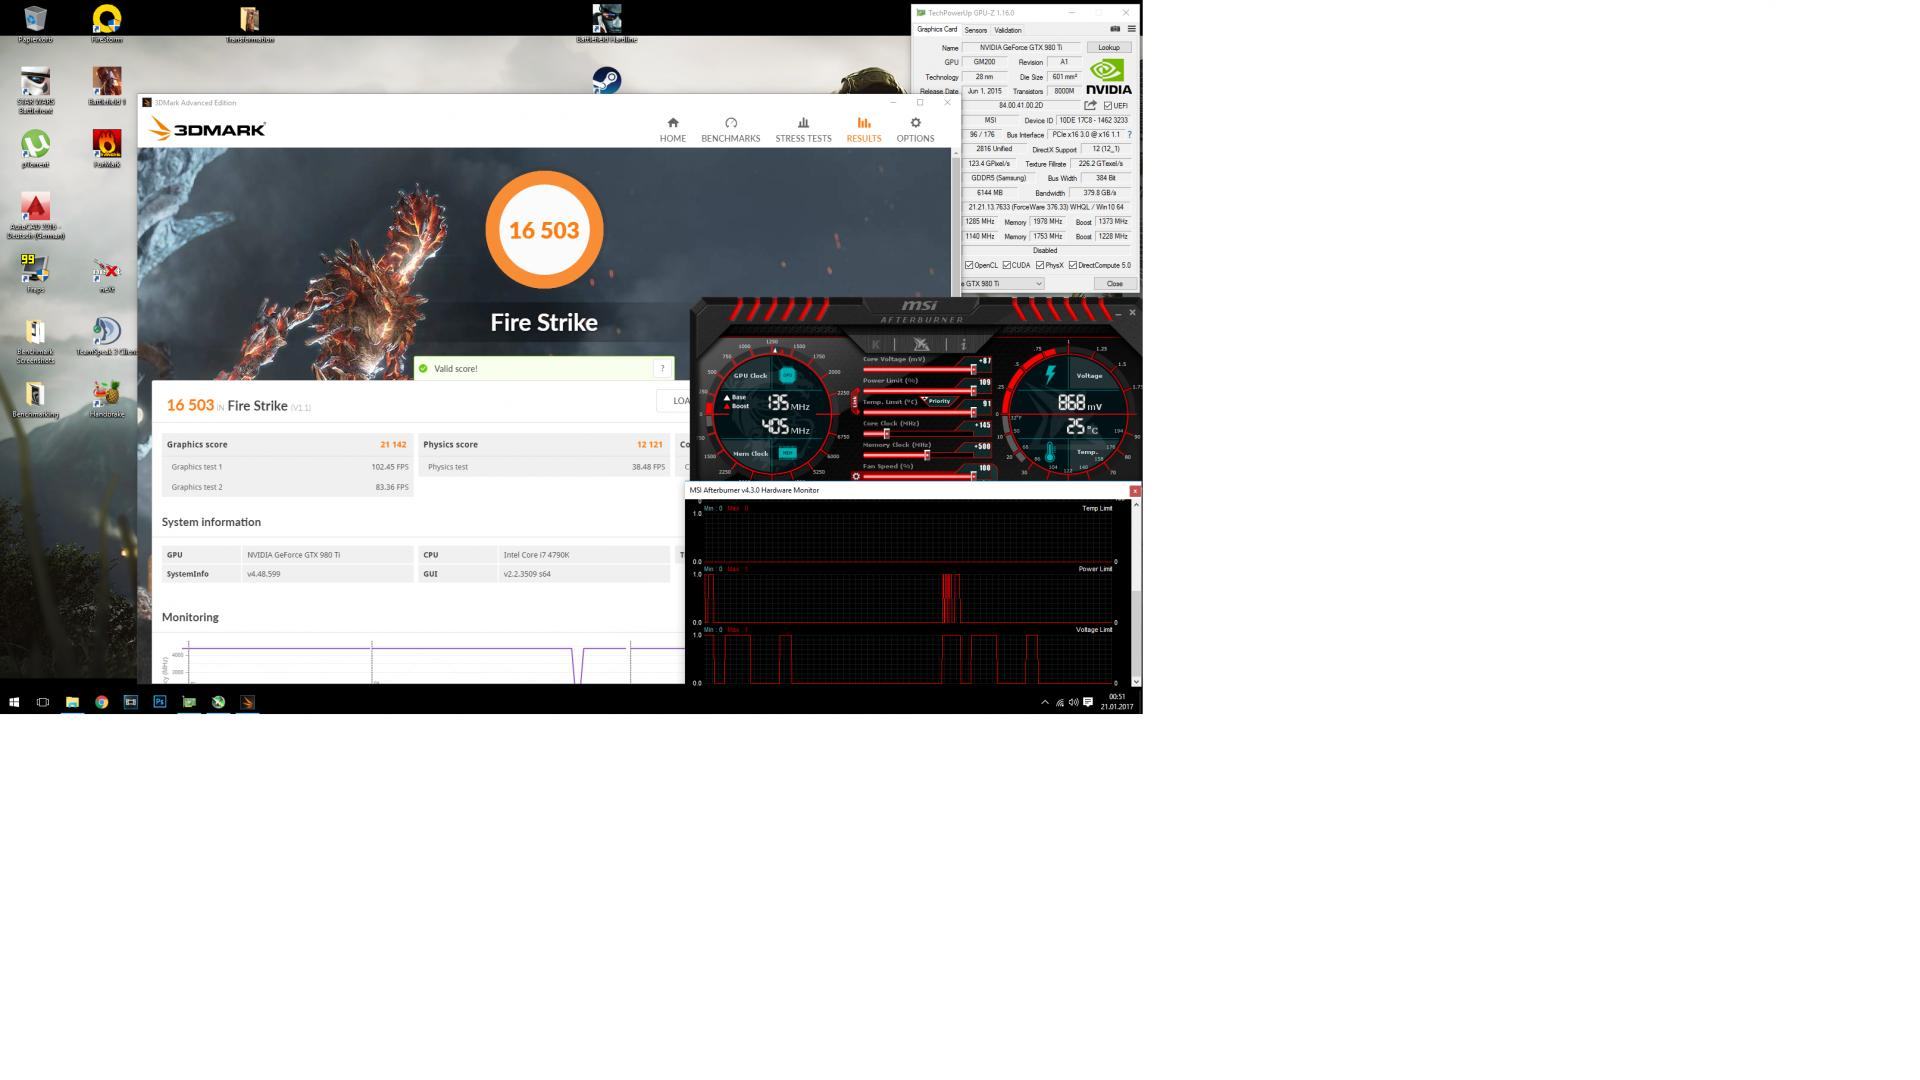The width and height of the screenshot is (1920, 1080).
Task: Open Afterburner fan settings gear icon
Action: point(856,476)
